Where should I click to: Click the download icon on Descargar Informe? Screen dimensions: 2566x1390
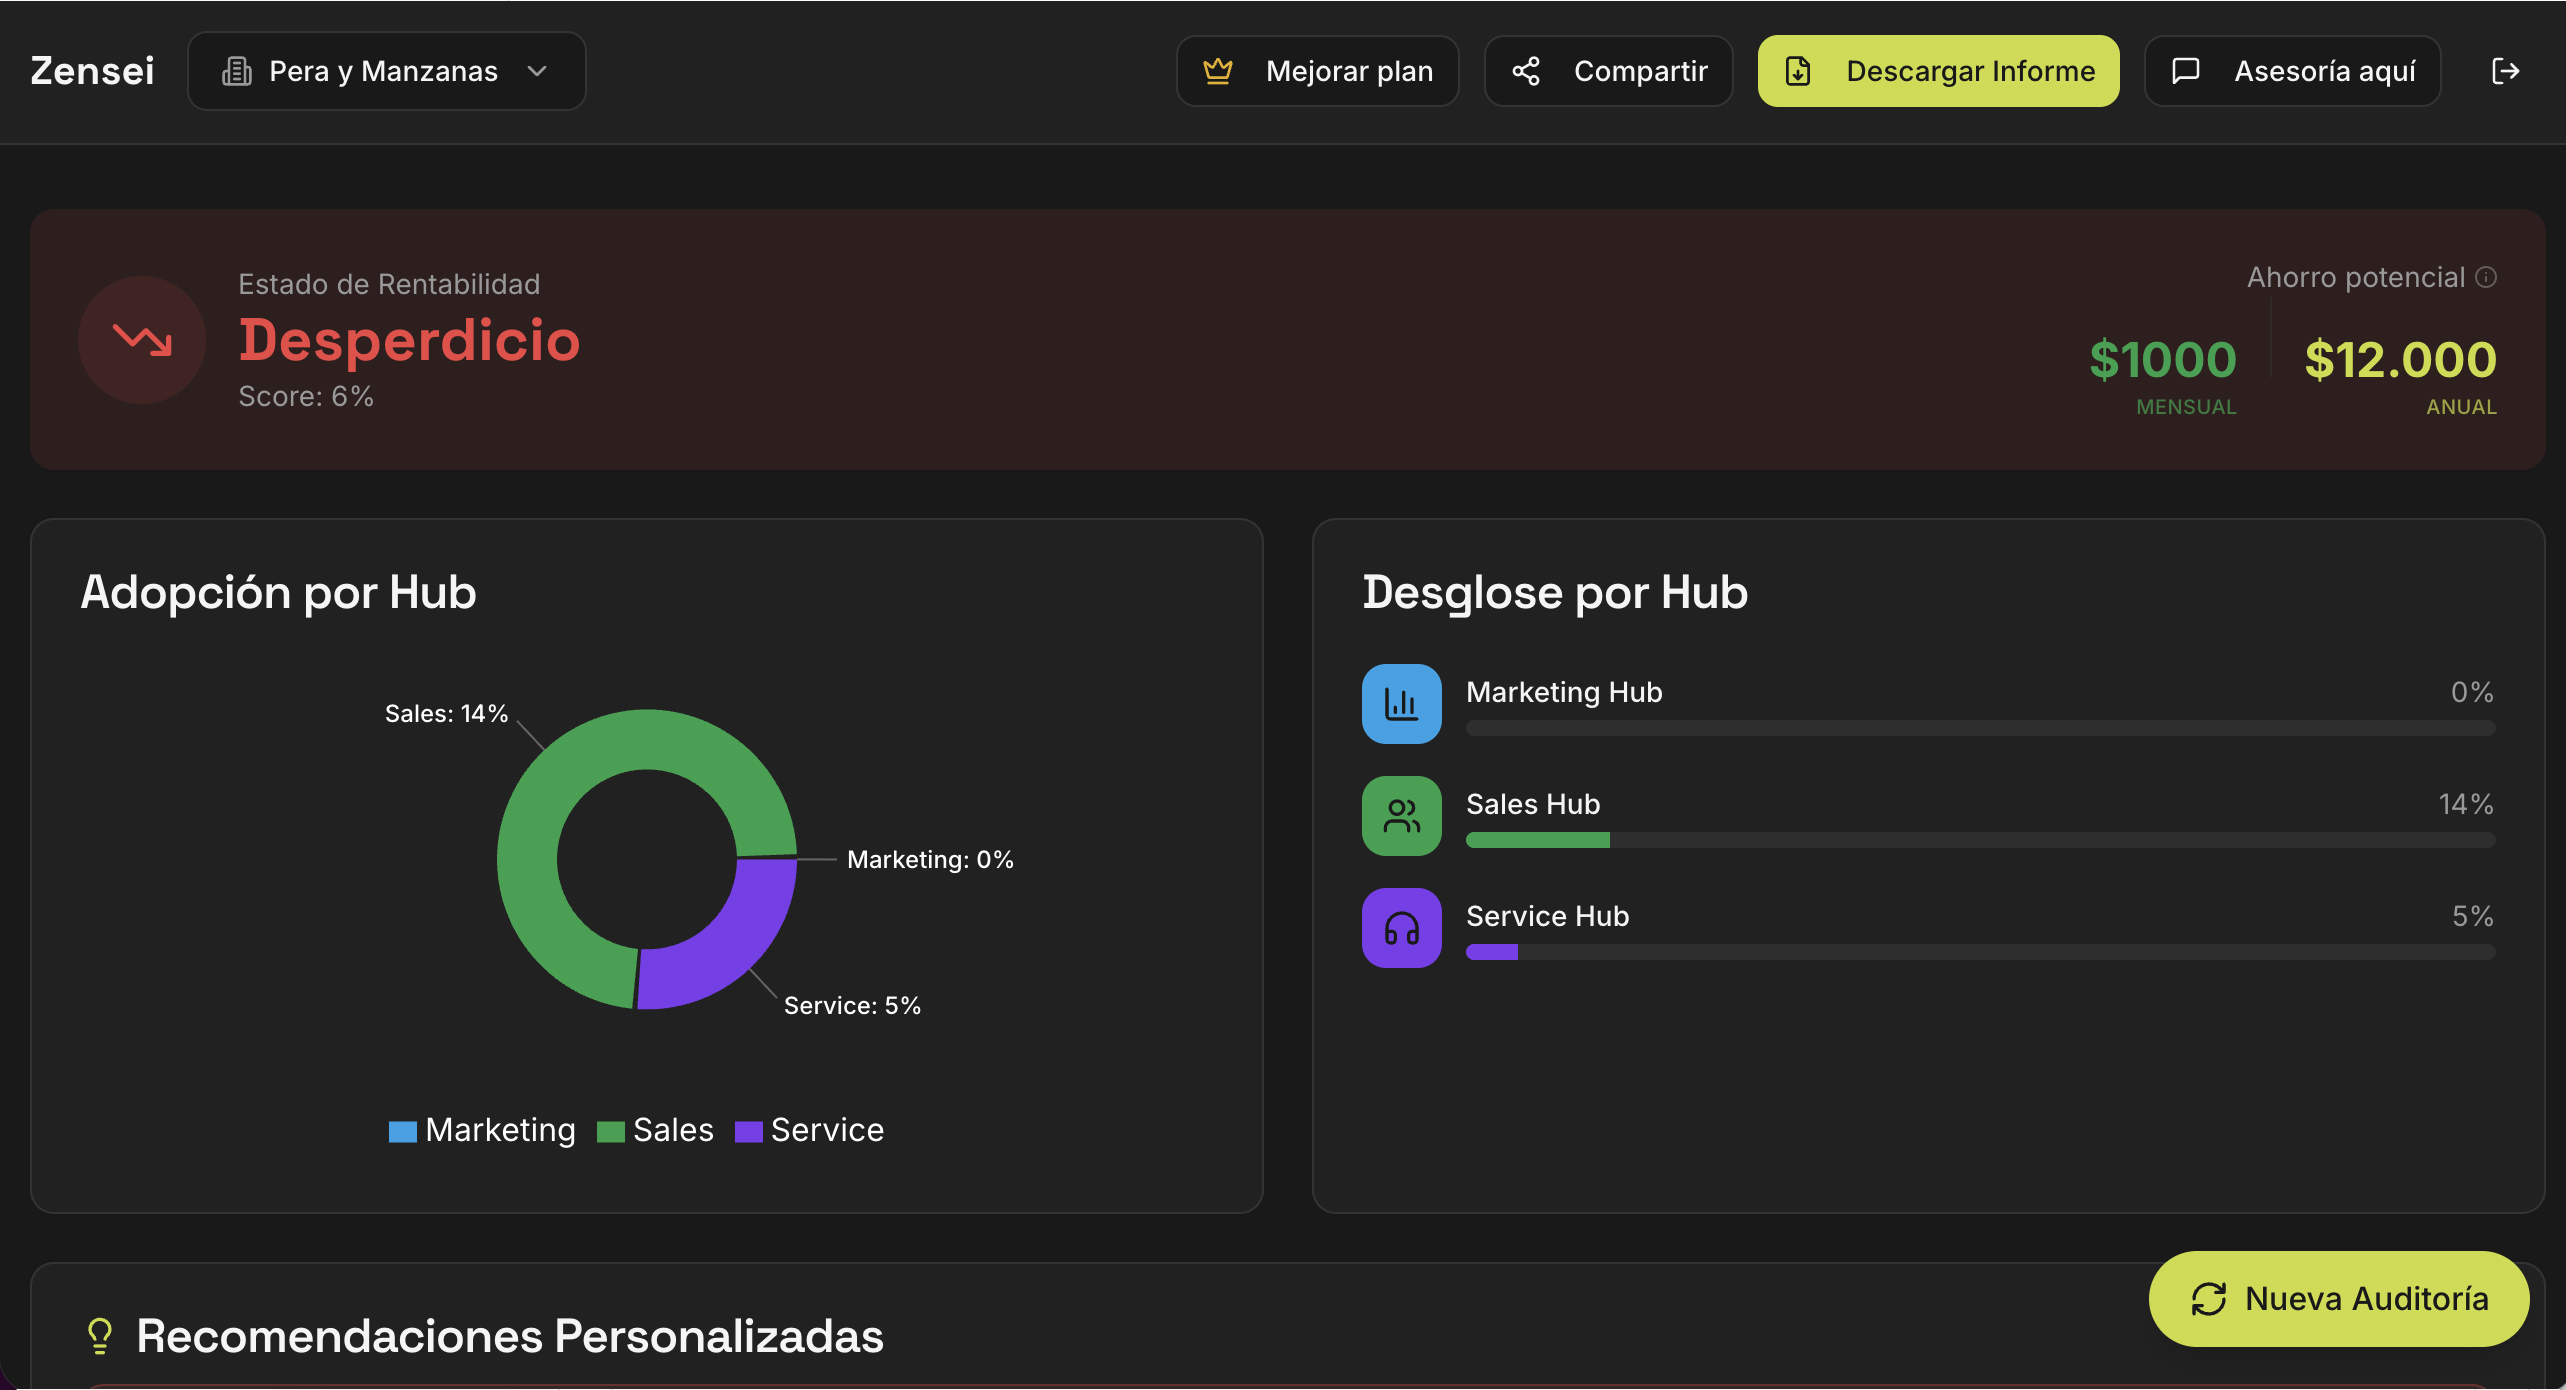click(x=1799, y=70)
